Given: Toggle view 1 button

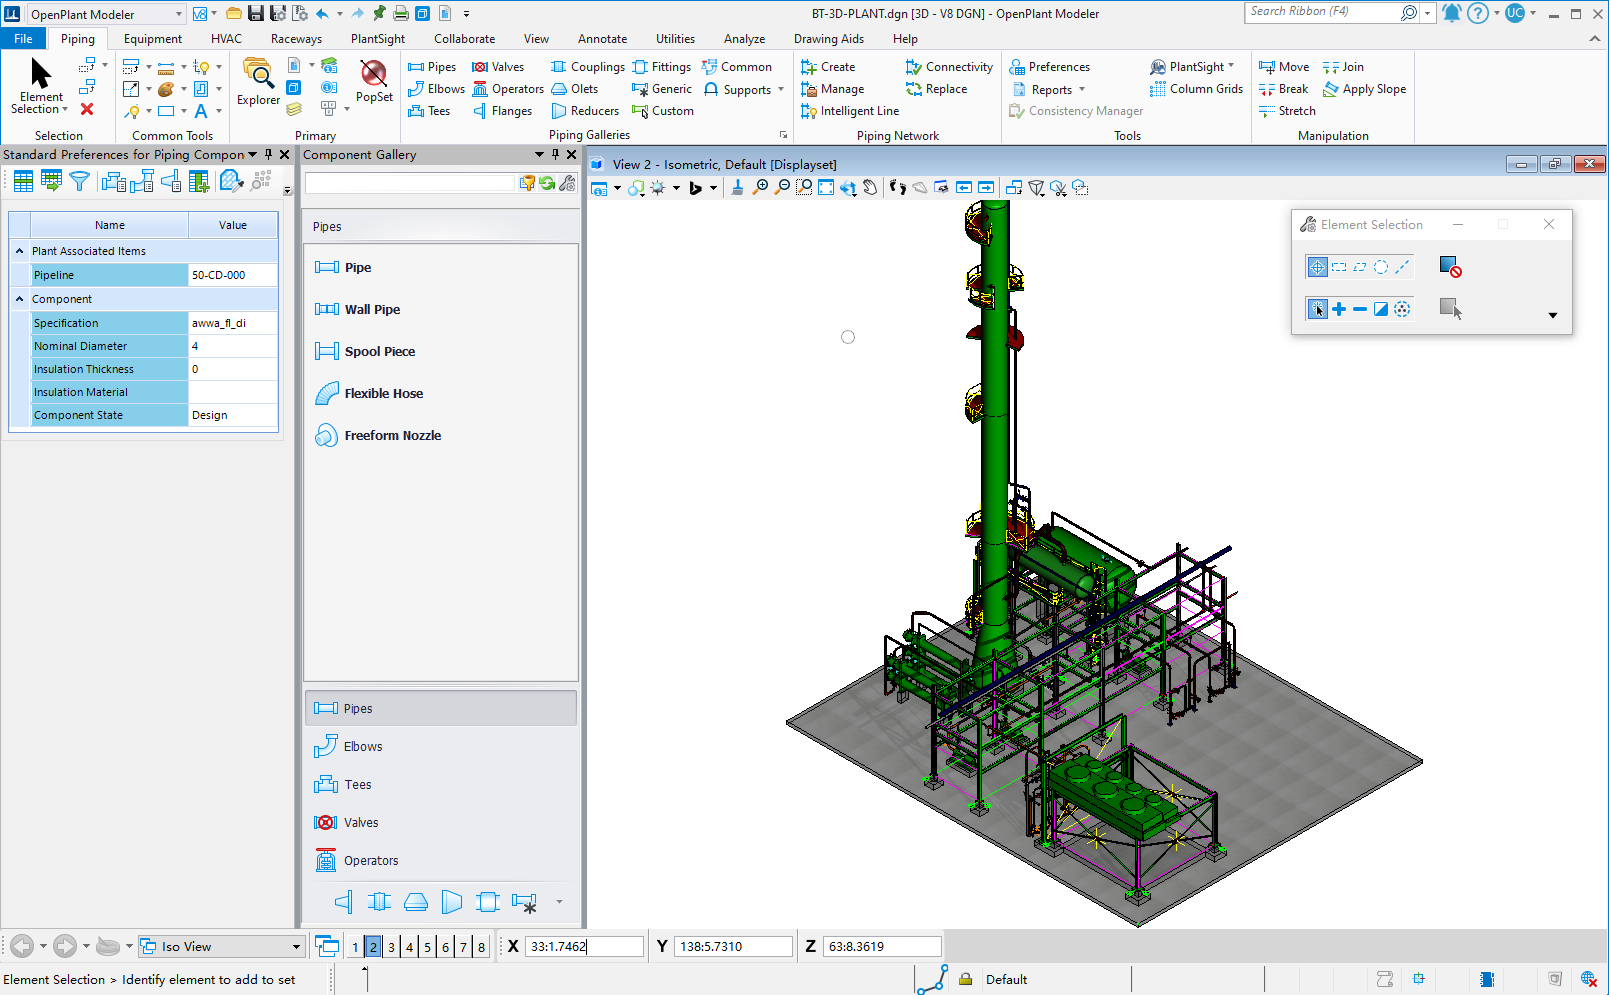Looking at the screenshot, I should point(355,947).
